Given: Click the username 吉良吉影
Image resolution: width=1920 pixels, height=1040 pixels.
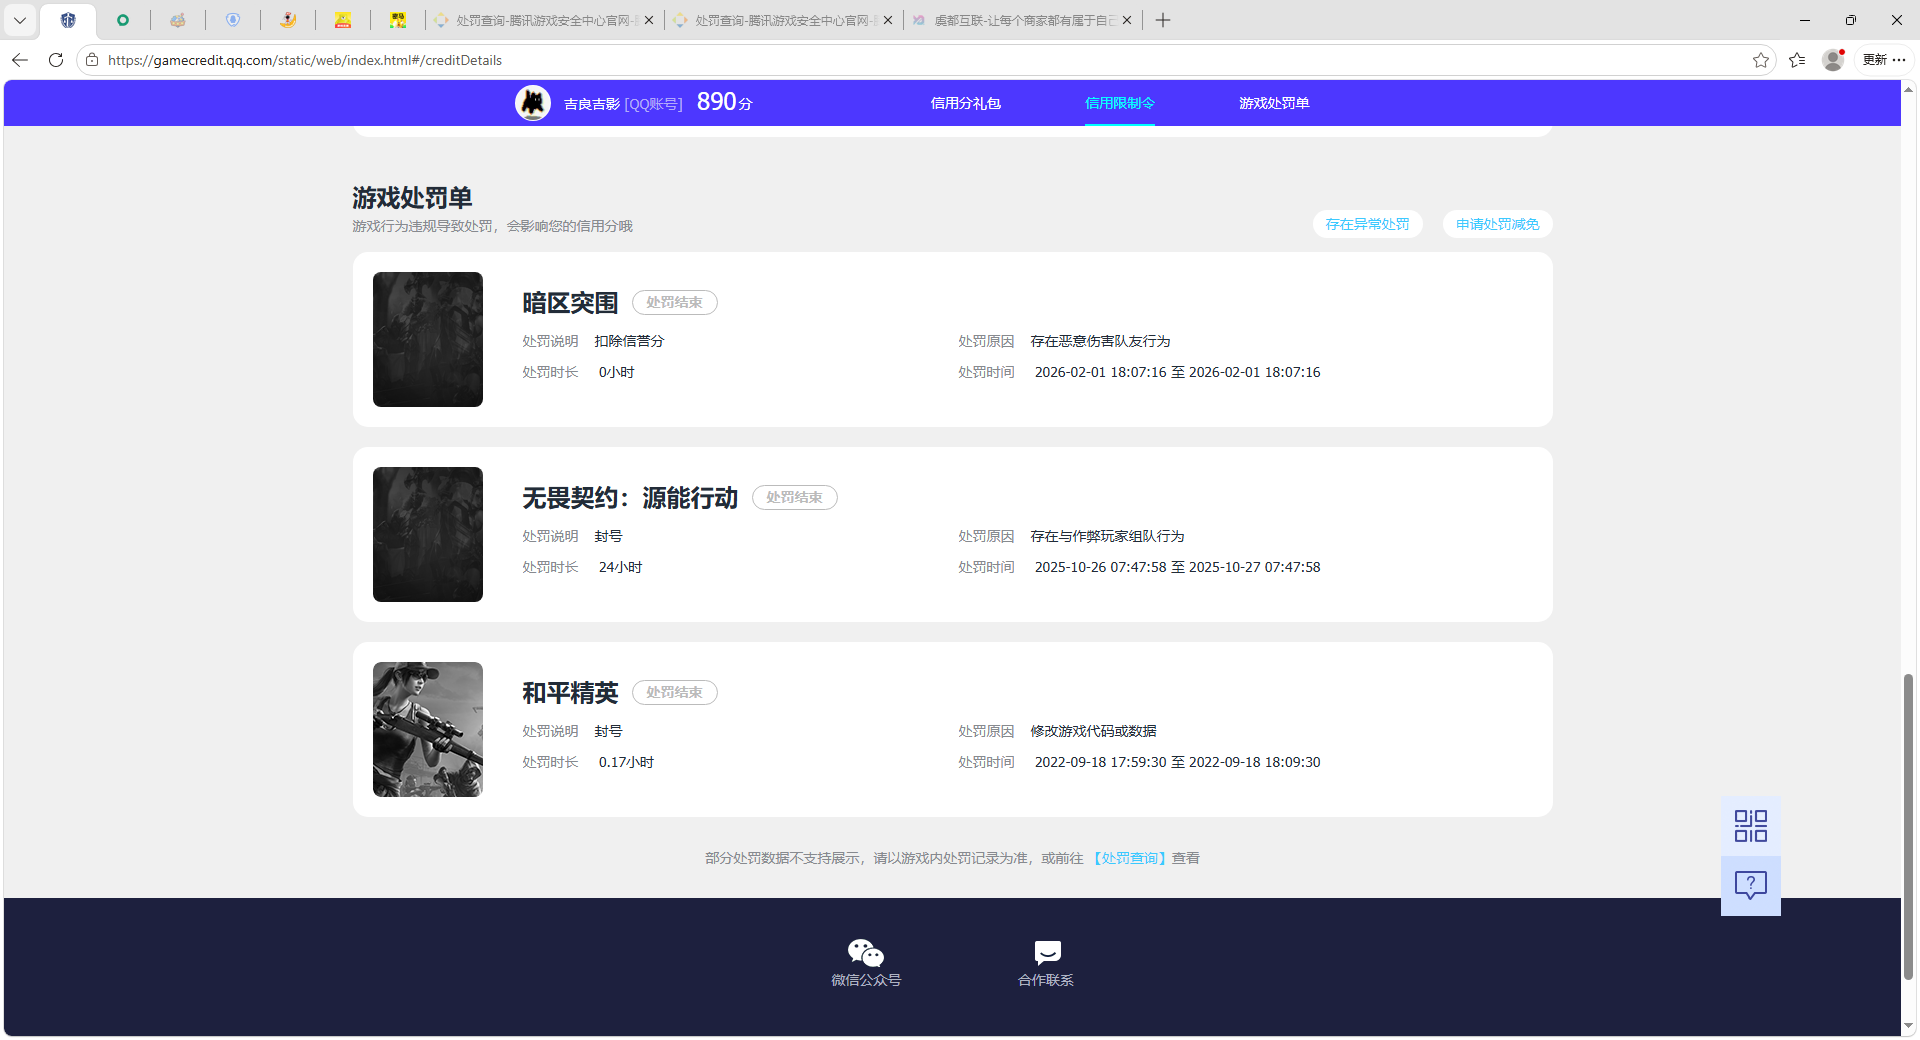Looking at the screenshot, I should click(592, 104).
